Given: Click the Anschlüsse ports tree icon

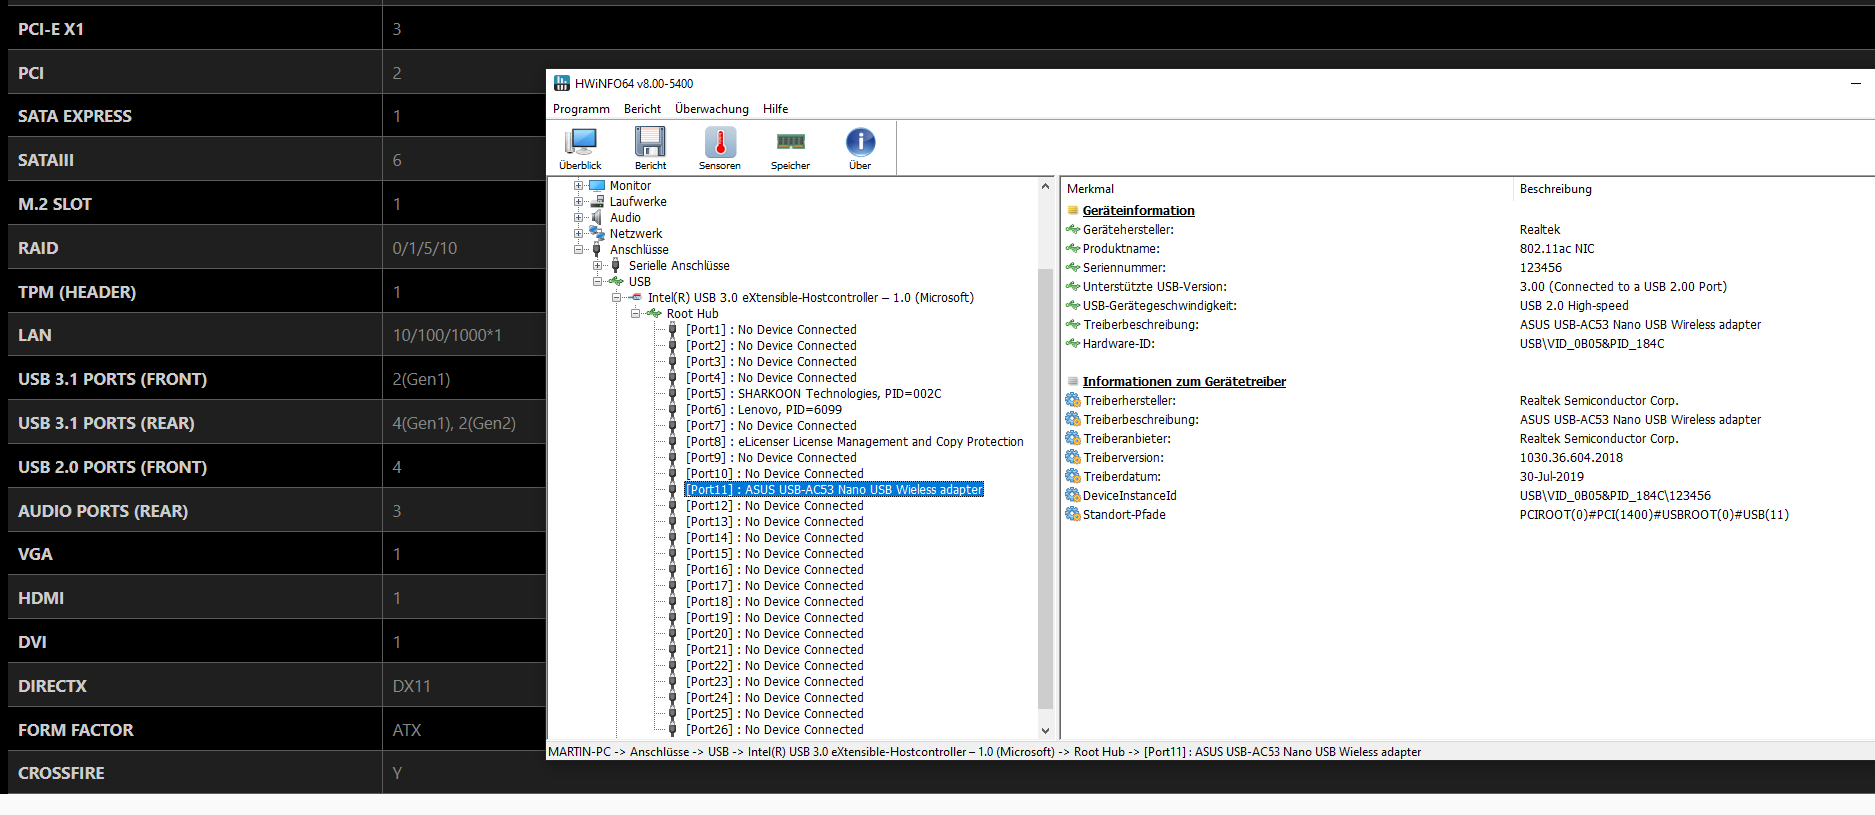Looking at the screenshot, I should point(597,249).
